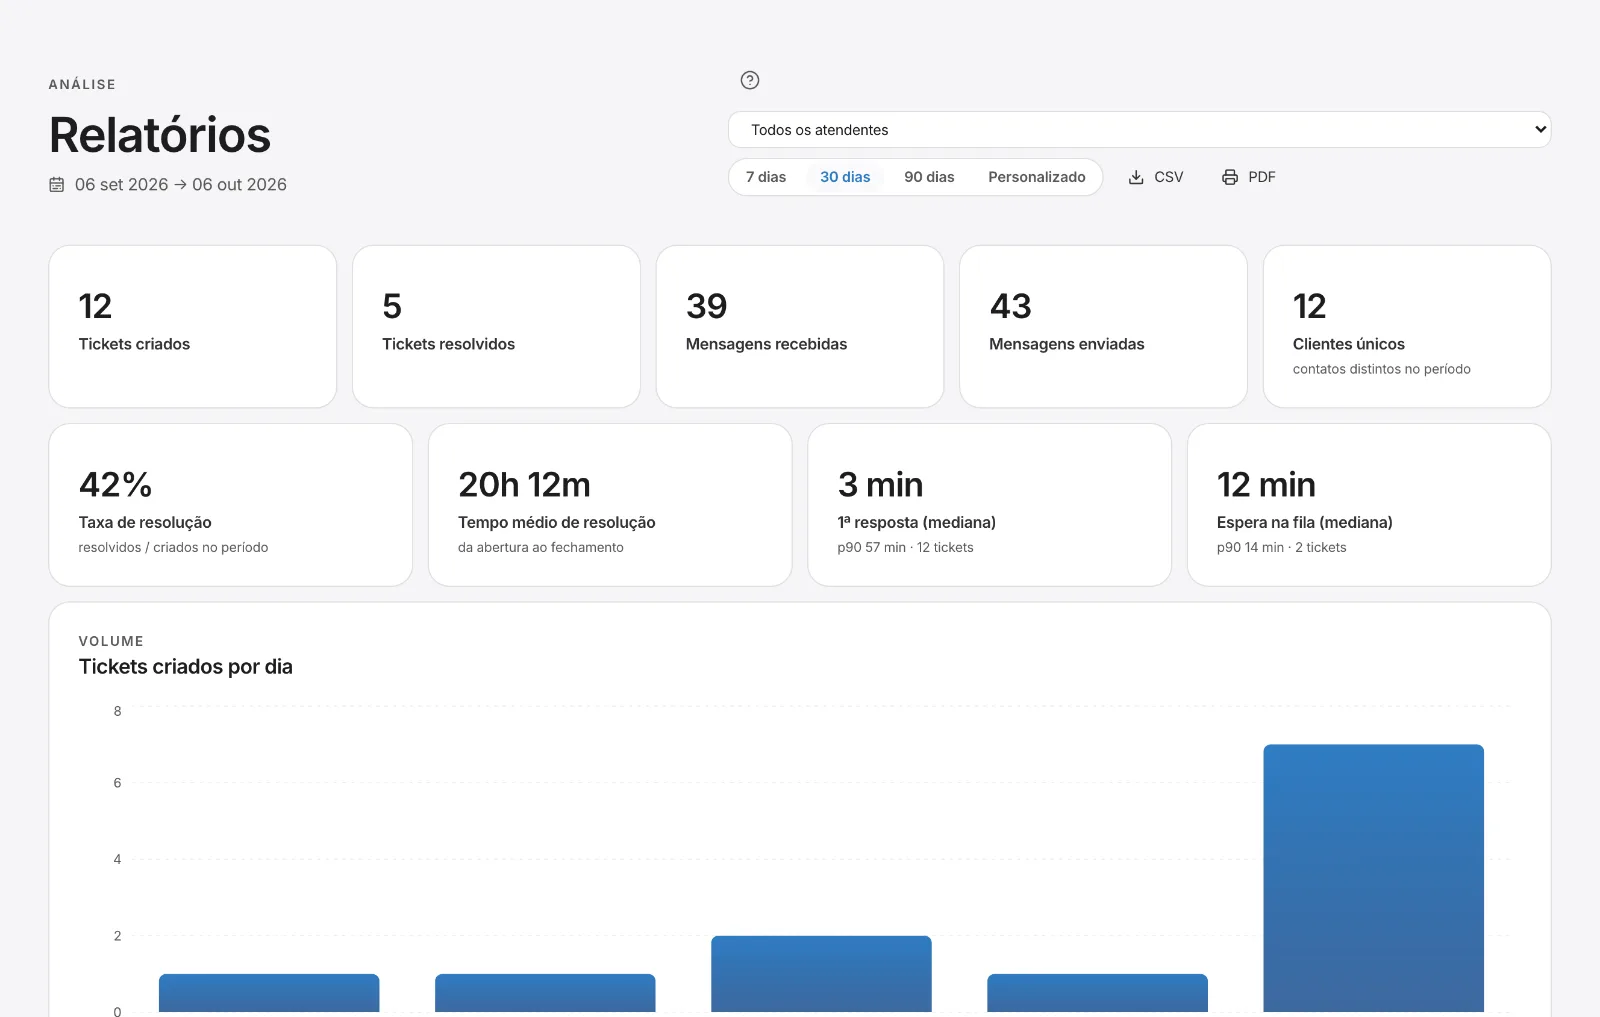Click the CSV download icon

[x=1136, y=177]
